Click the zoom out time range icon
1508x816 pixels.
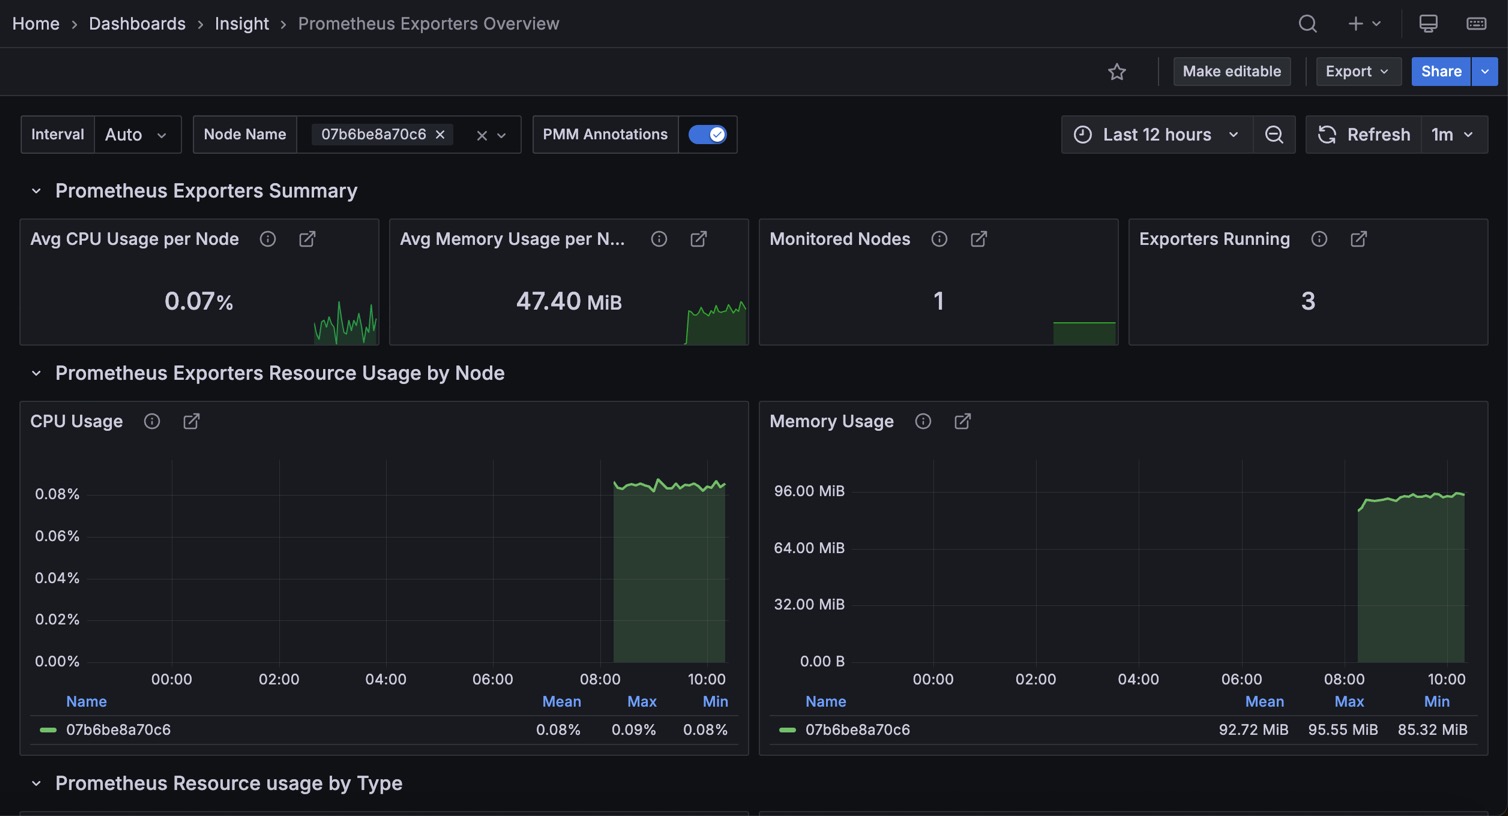pyautogui.click(x=1273, y=134)
